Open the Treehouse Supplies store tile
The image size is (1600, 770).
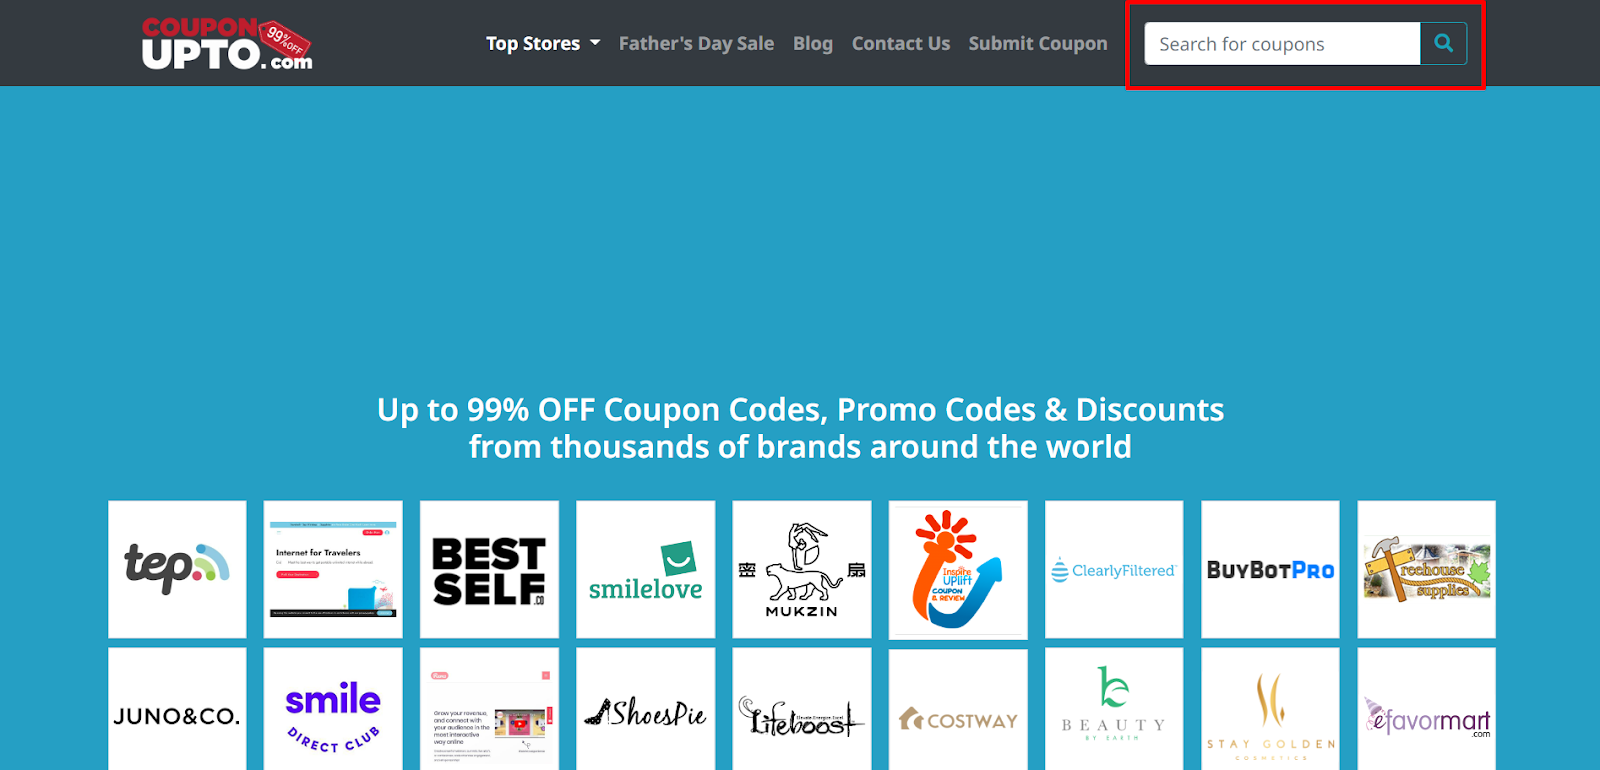click(x=1426, y=569)
